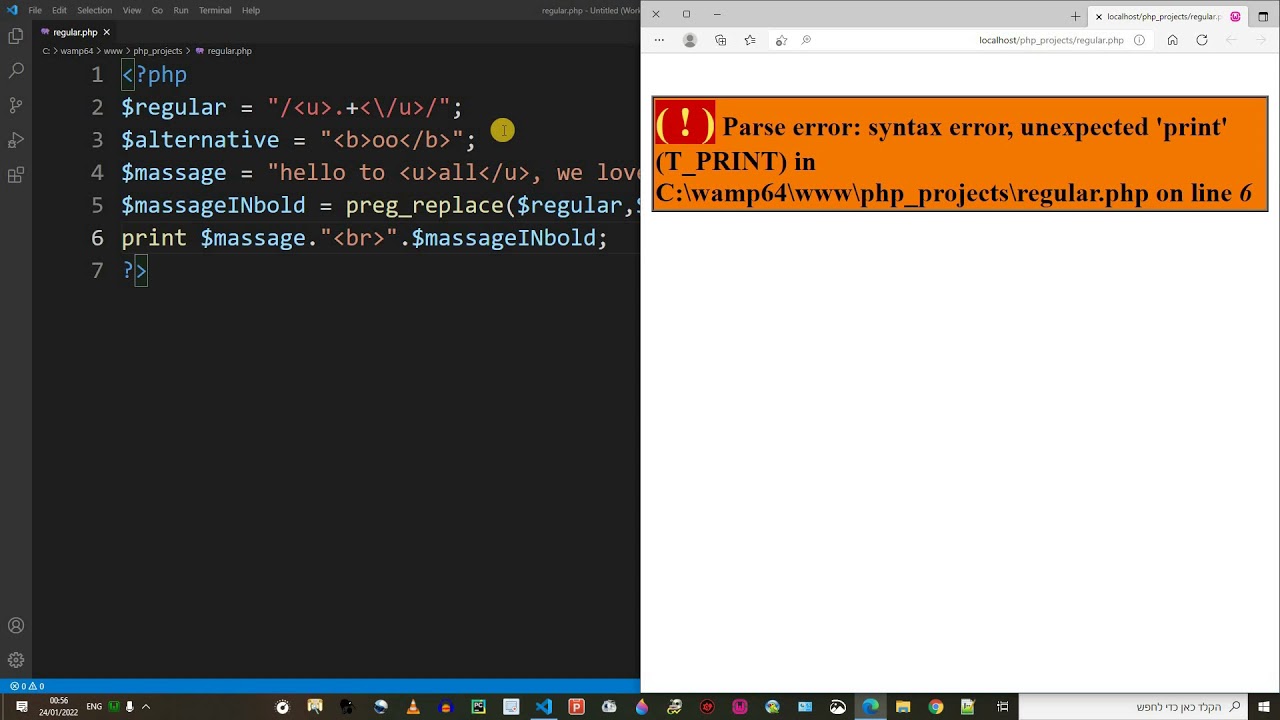Show hidden system tray icons
Screen dimensions: 1280x720
(x=146, y=707)
